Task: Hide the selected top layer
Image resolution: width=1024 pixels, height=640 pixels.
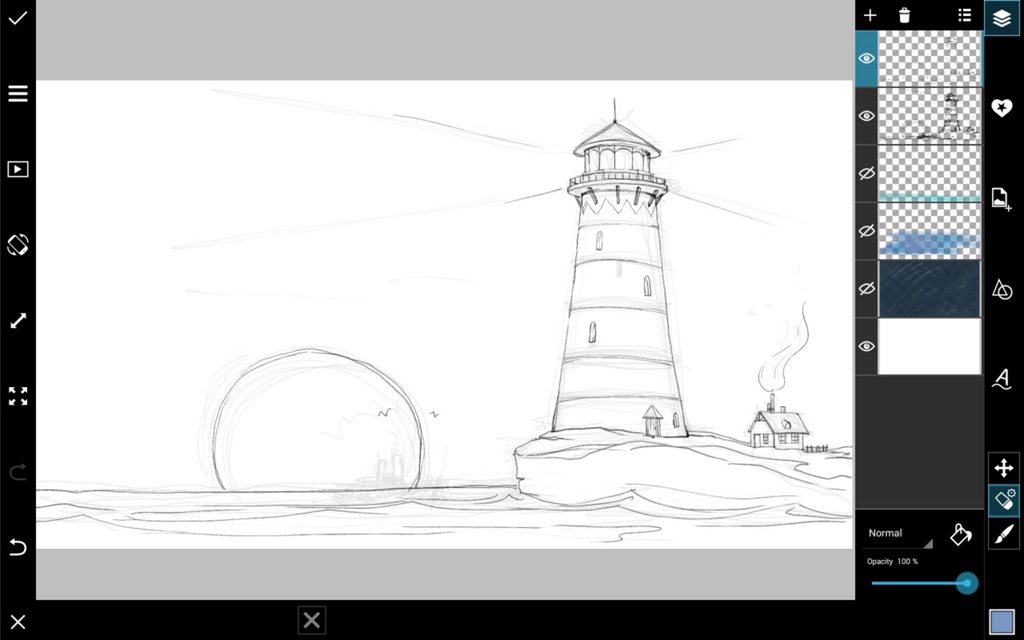Action: 867,59
